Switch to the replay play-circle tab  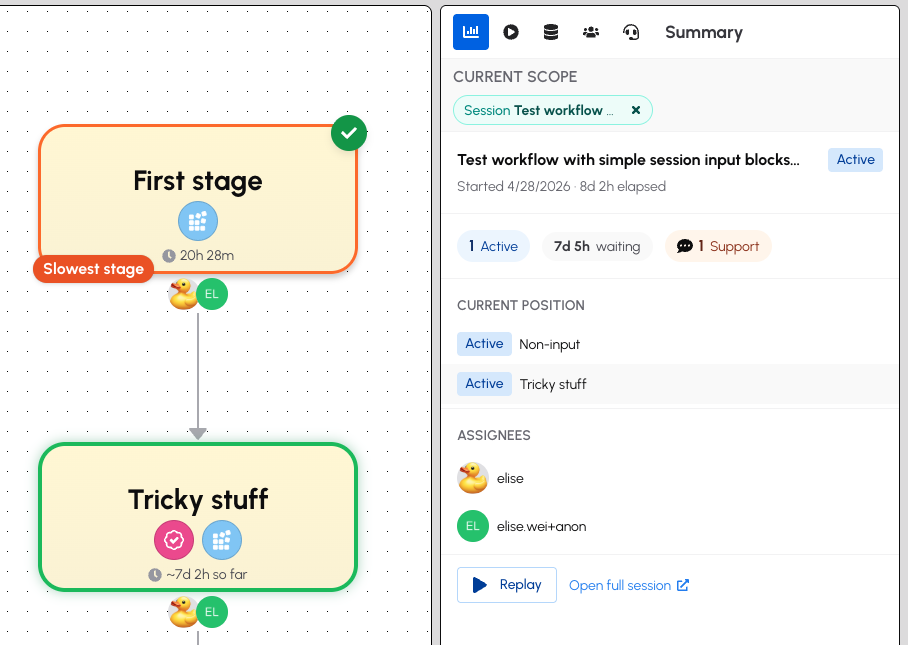(511, 32)
